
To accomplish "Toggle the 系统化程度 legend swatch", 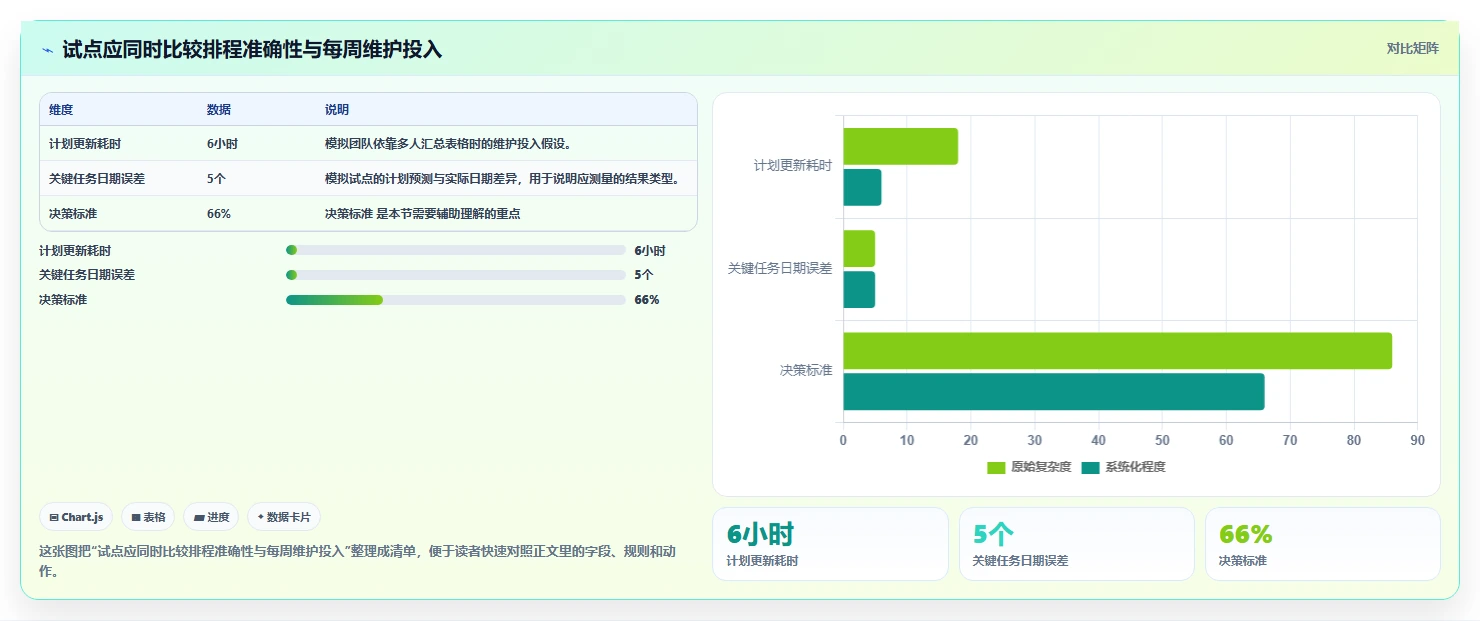I will [x=1090, y=467].
